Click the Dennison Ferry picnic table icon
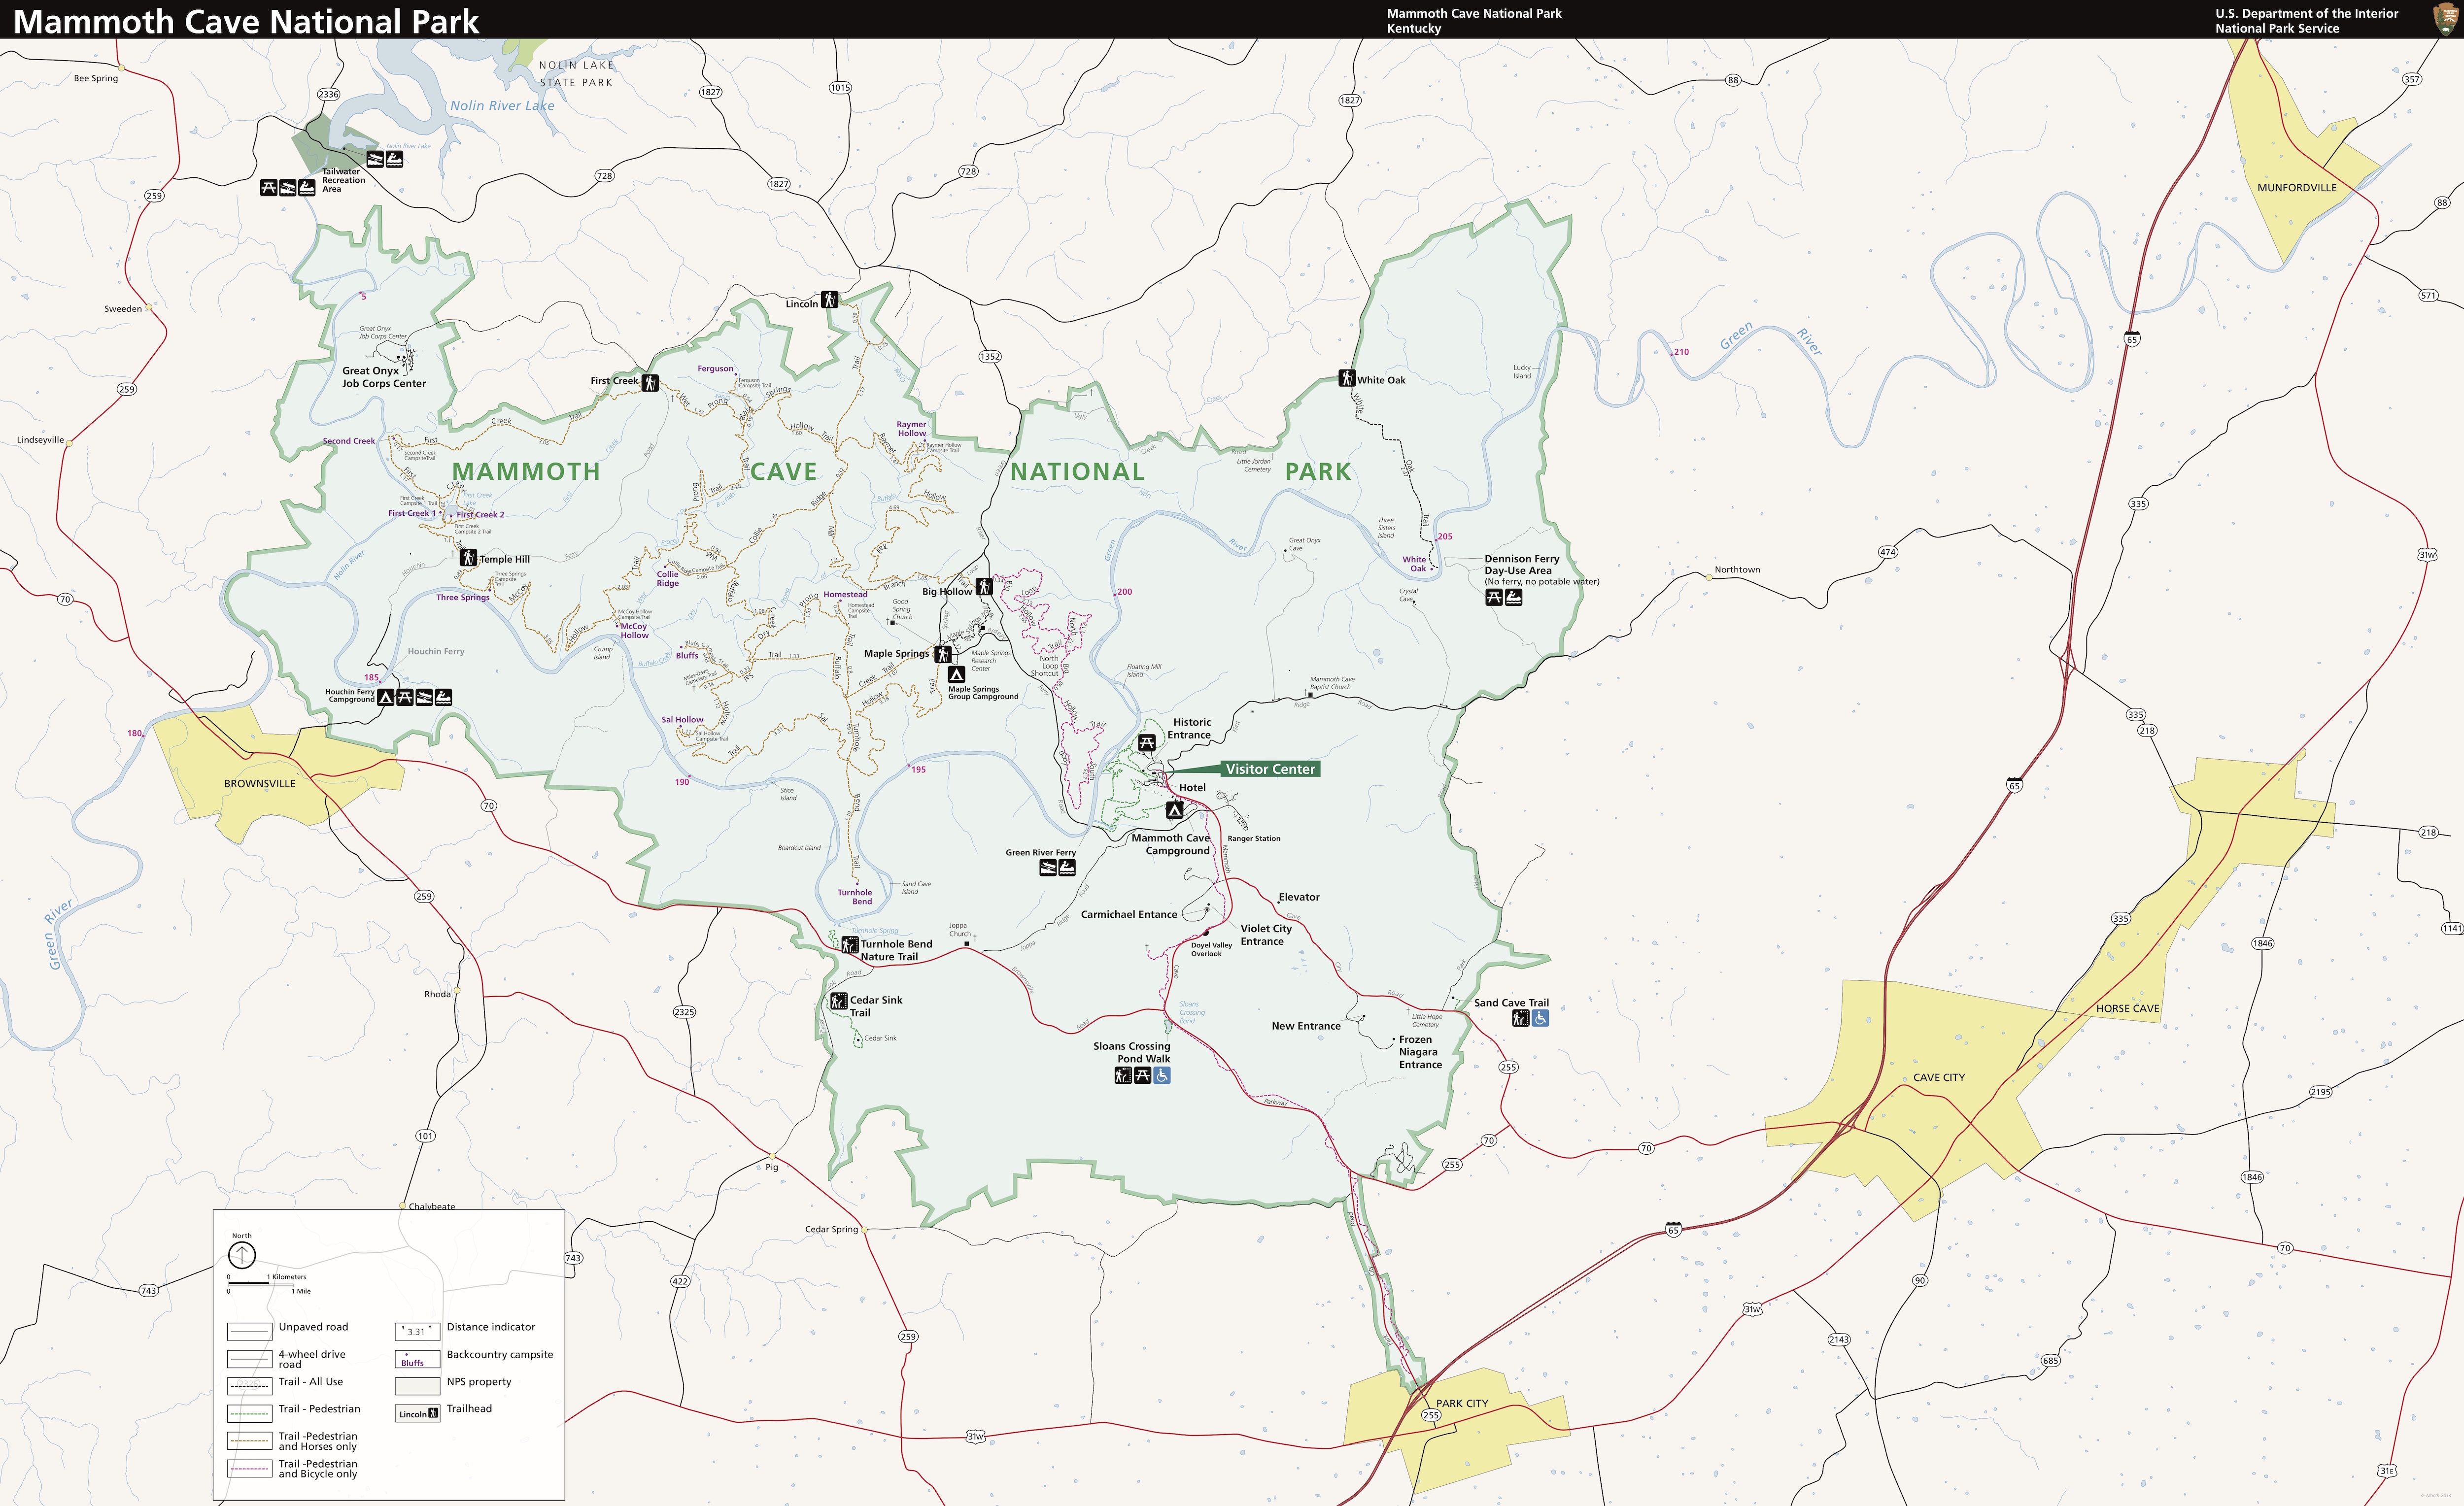2464x1506 pixels. click(1493, 597)
